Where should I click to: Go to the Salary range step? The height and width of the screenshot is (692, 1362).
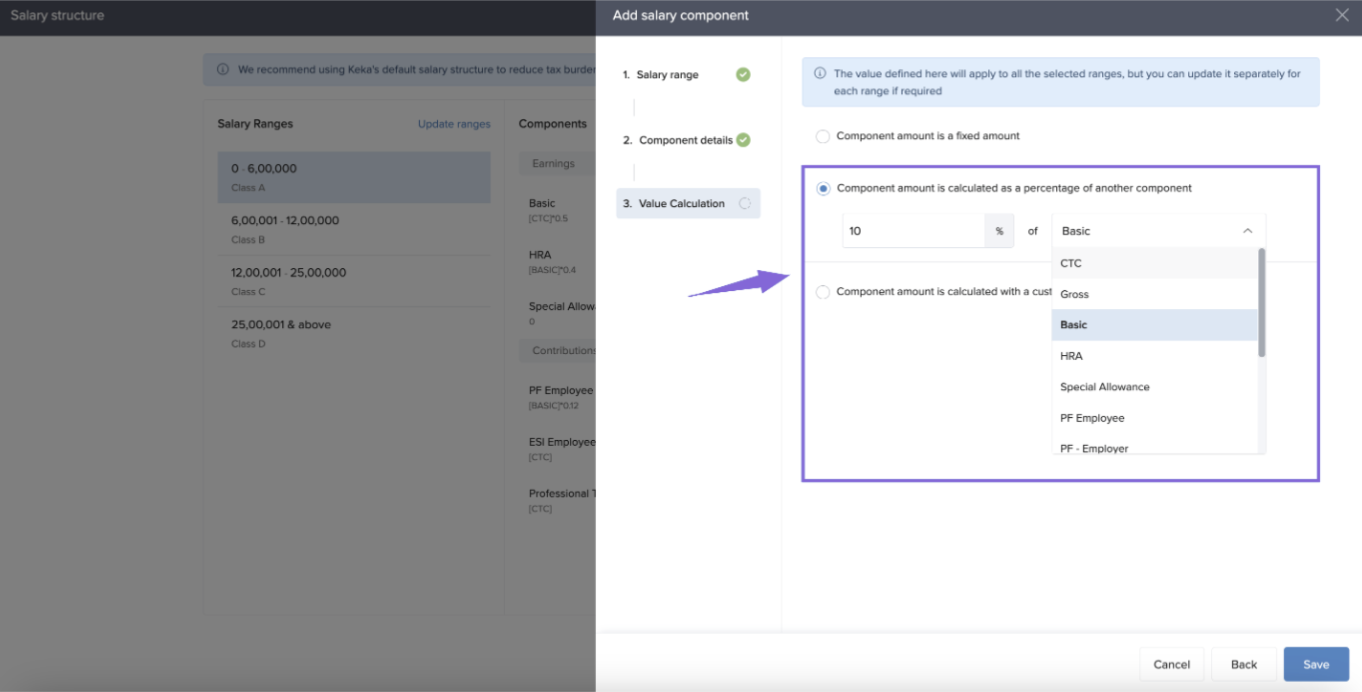(x=667, y=75)
